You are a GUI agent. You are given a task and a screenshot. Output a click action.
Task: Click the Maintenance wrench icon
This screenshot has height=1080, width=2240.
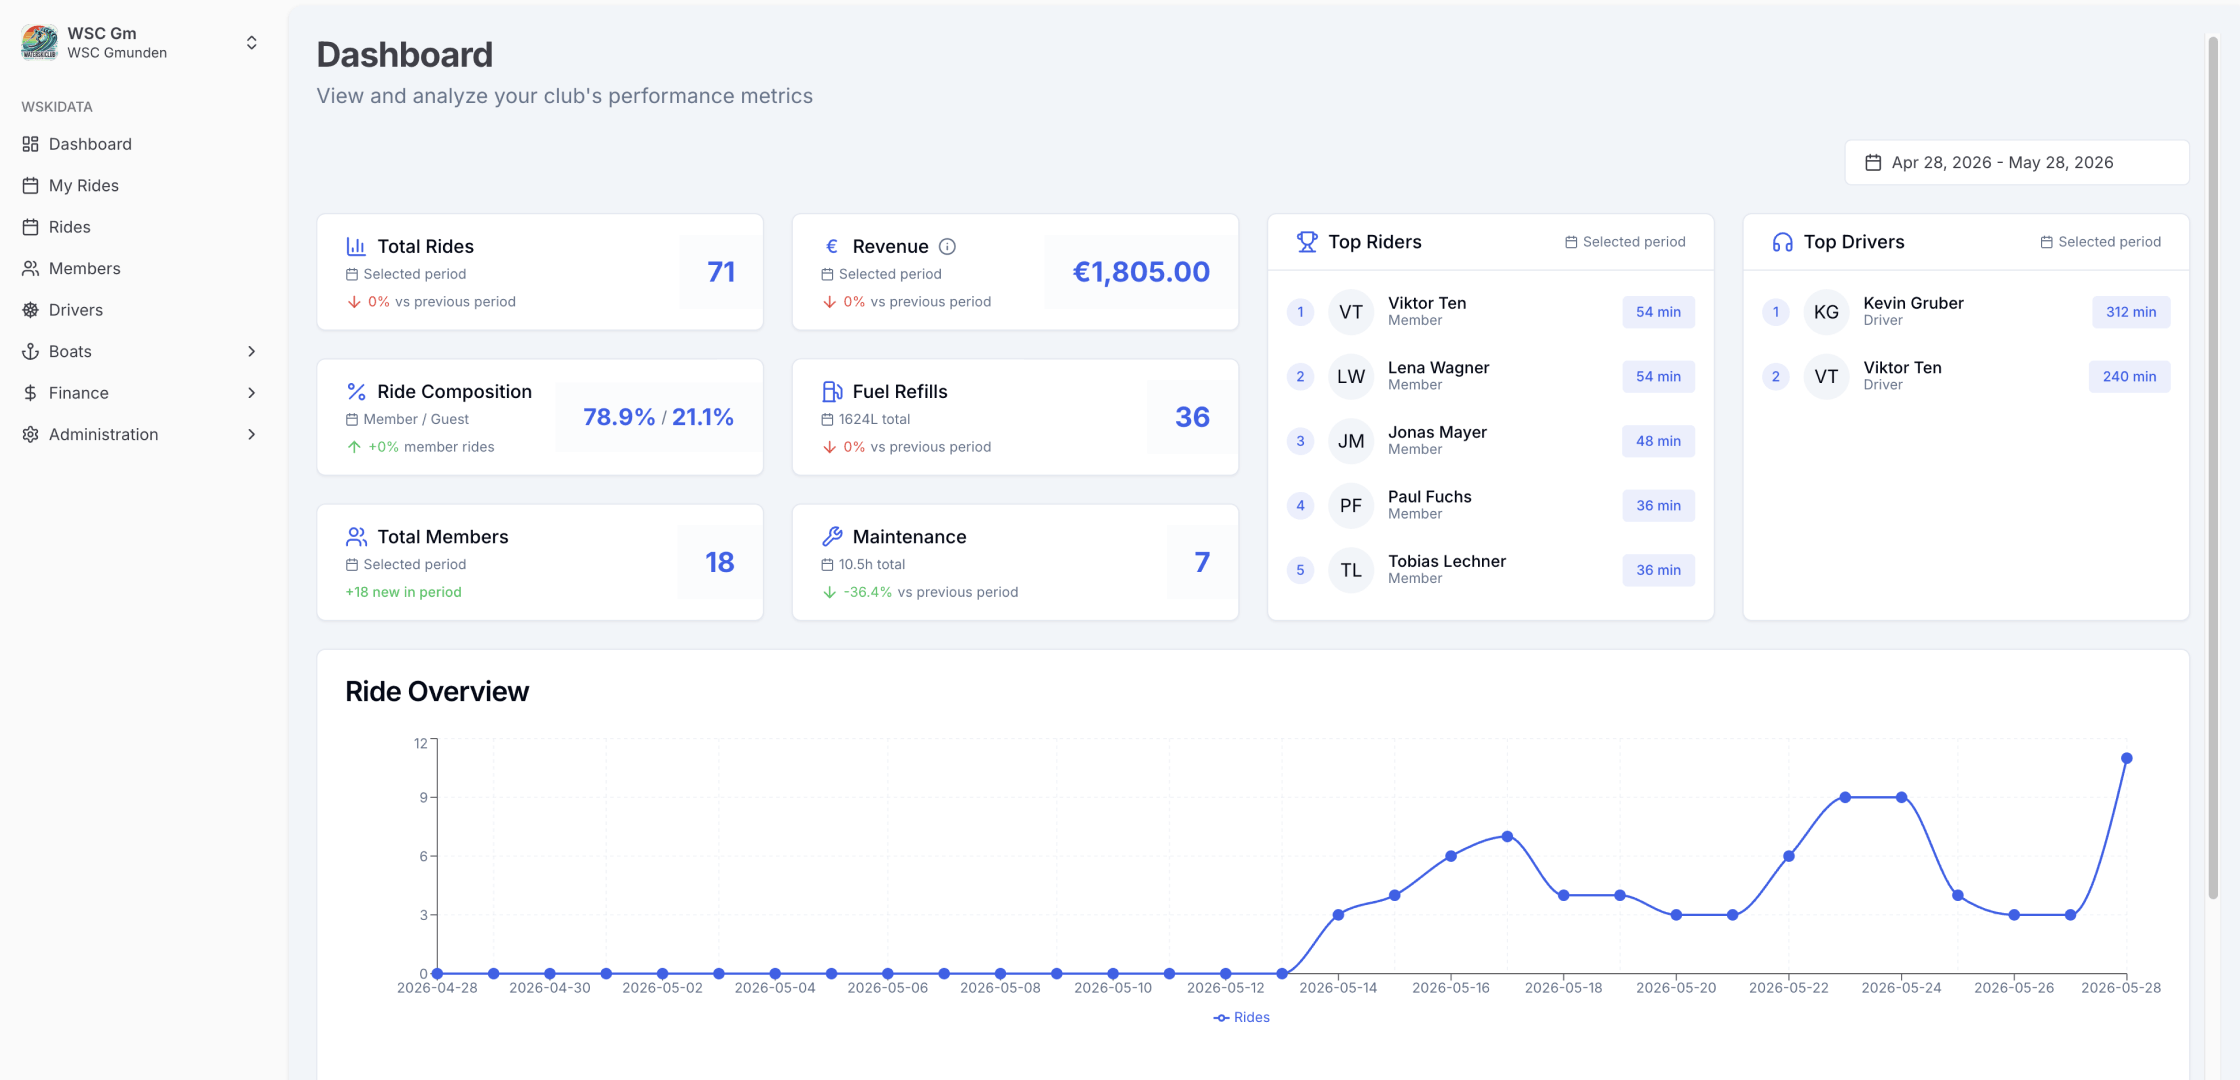(832, 537)
